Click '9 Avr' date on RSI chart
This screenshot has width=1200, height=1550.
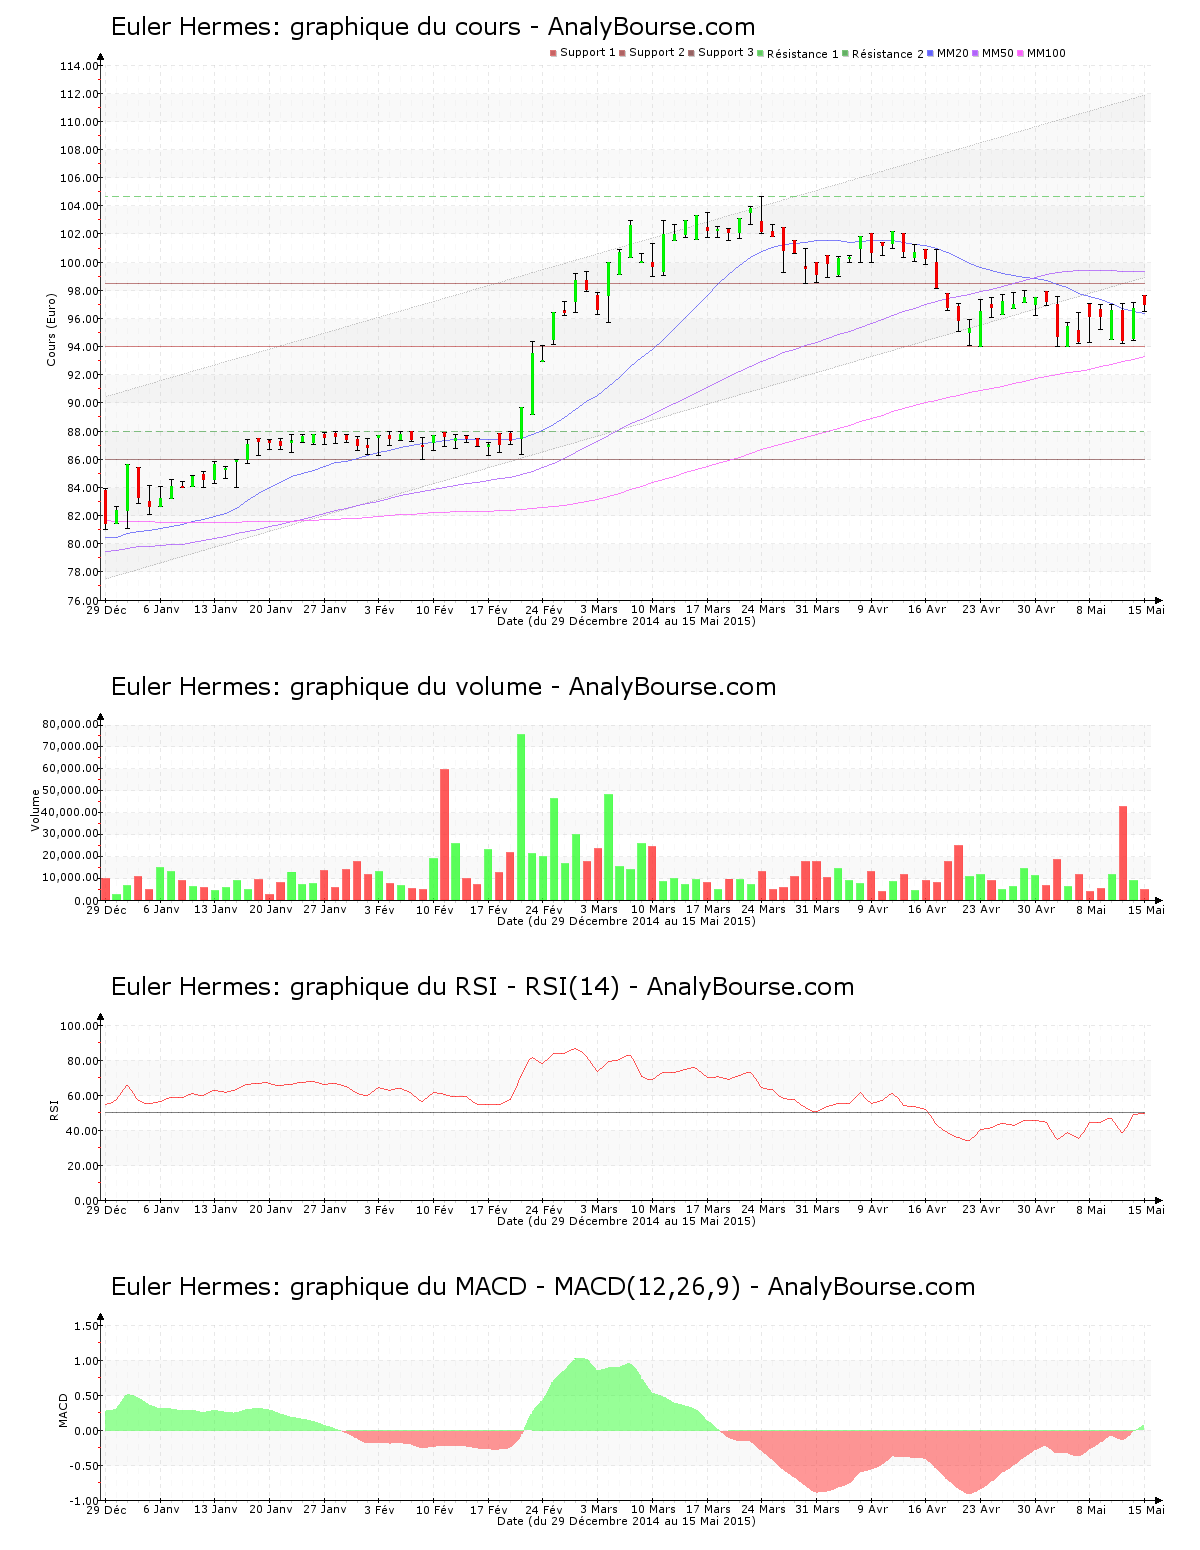tap(872, 1209)
